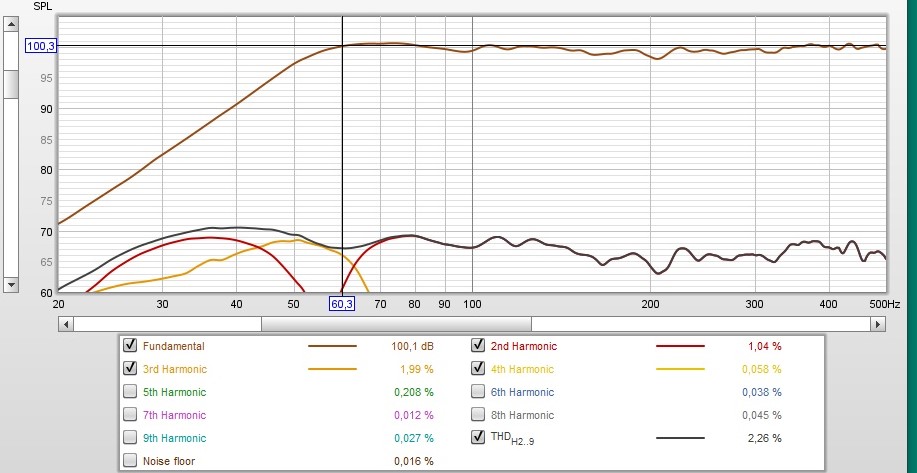Click the 4th Harmonic legend label
Image resolution: width=917 pixels, height=473 pixels.
(x=522, y=370)
